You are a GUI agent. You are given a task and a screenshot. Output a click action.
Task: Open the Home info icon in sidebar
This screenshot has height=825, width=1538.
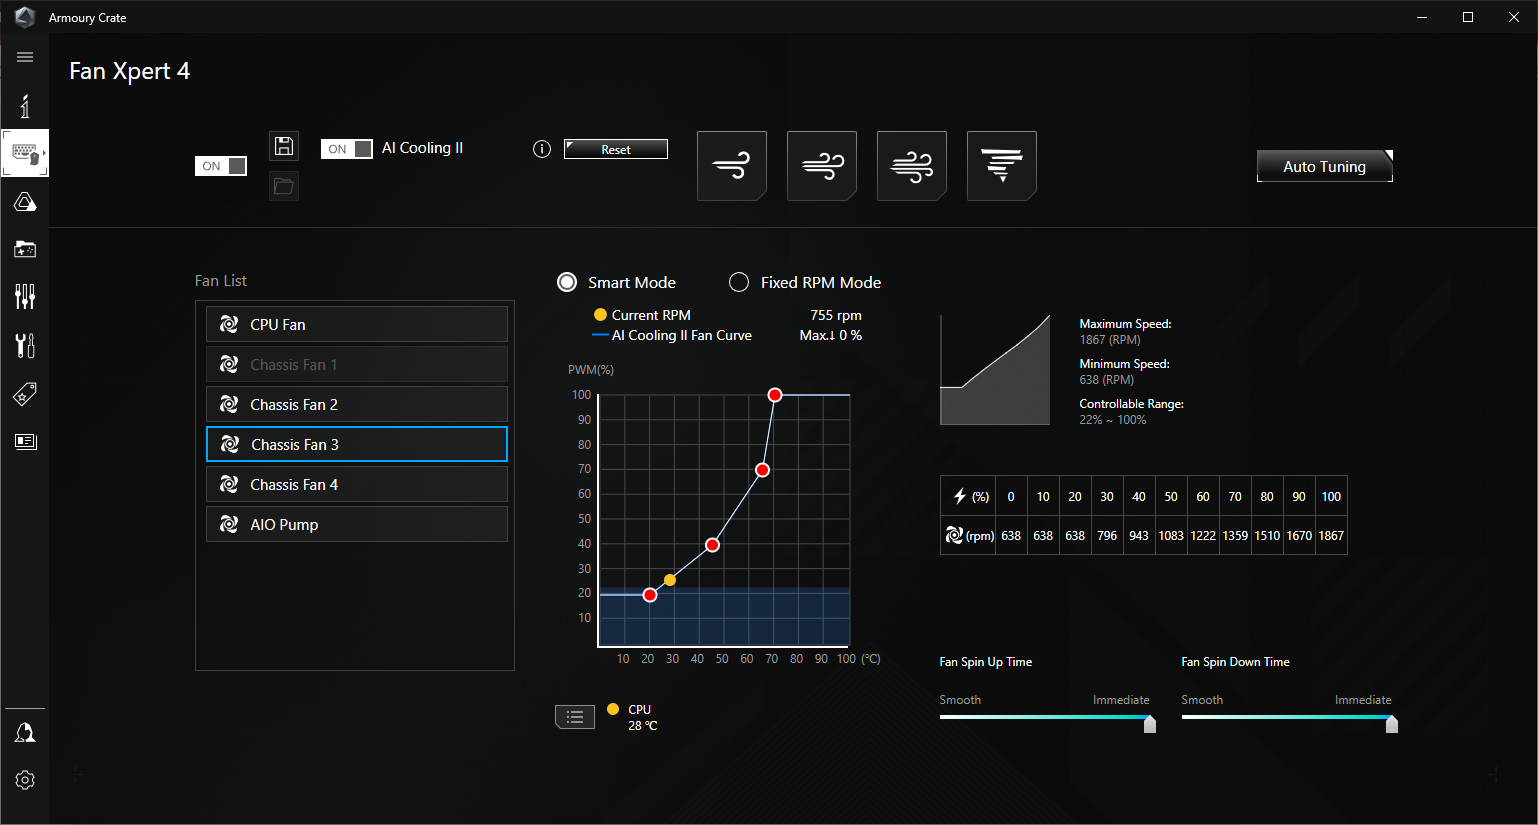coord(25,106)
